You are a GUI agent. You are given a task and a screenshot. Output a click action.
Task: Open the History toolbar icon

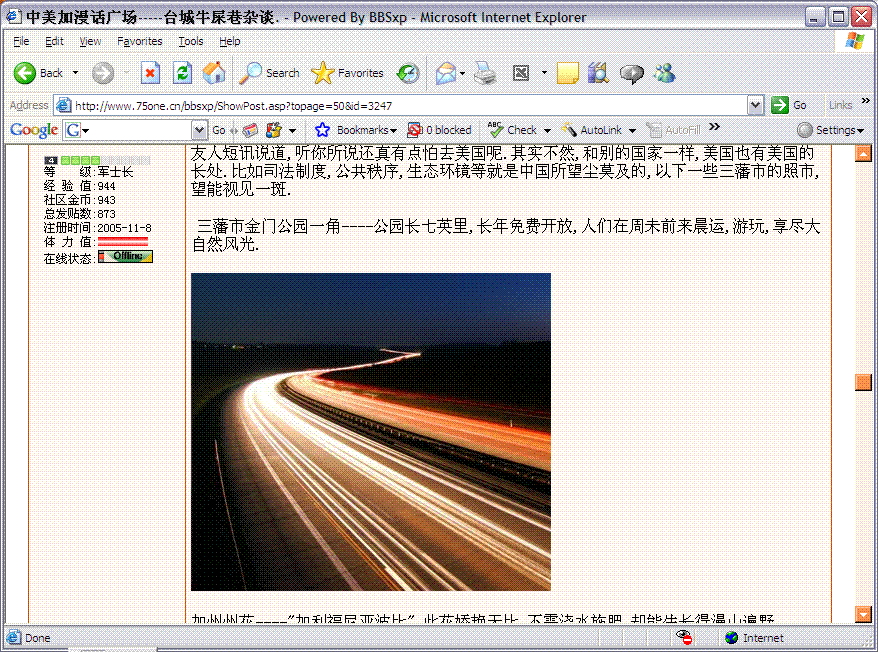point(408,73)
